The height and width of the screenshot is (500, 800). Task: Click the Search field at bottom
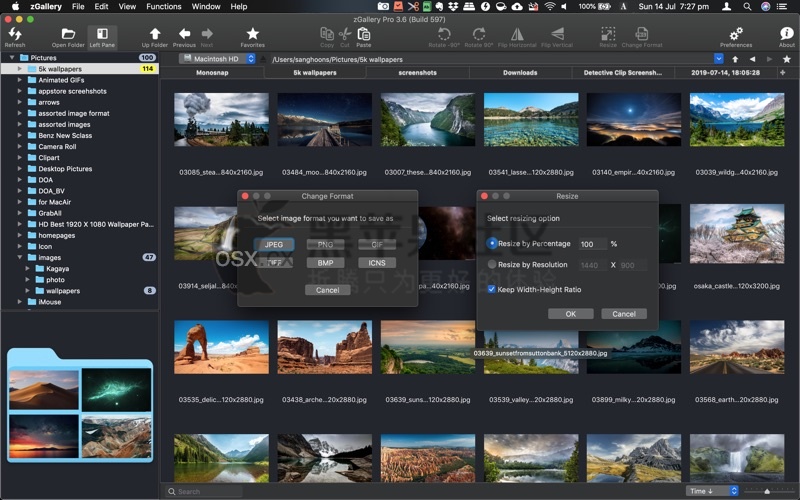pos(204,491)
